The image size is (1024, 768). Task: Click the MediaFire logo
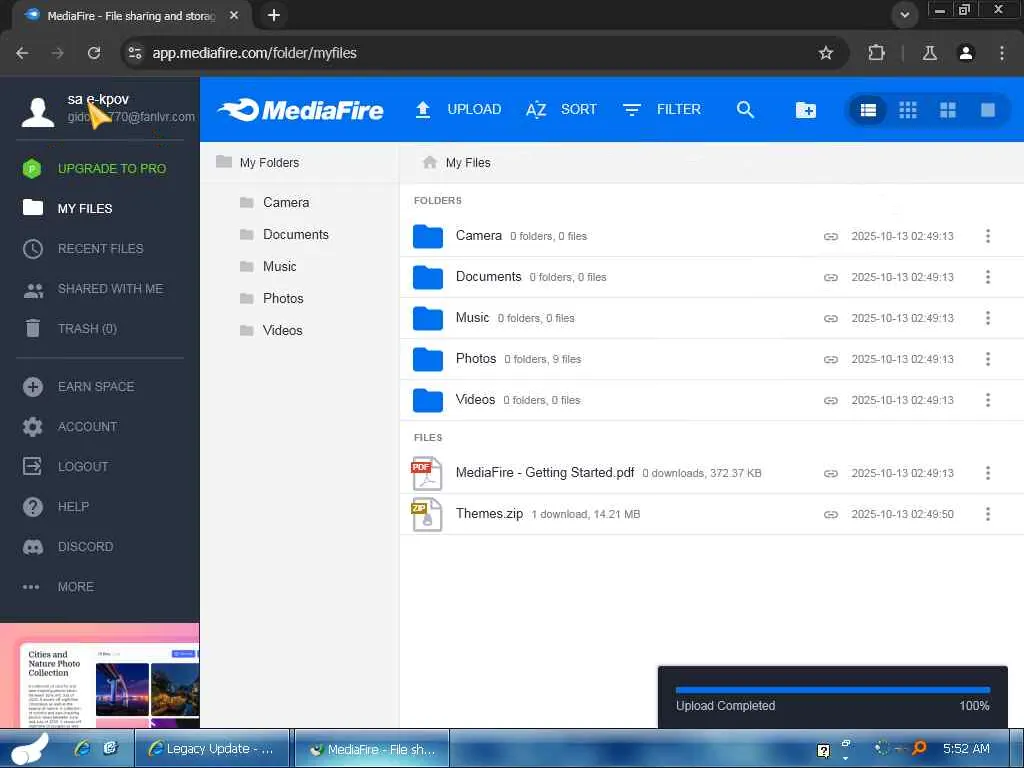pyautogui.click(x=300, y=110)
